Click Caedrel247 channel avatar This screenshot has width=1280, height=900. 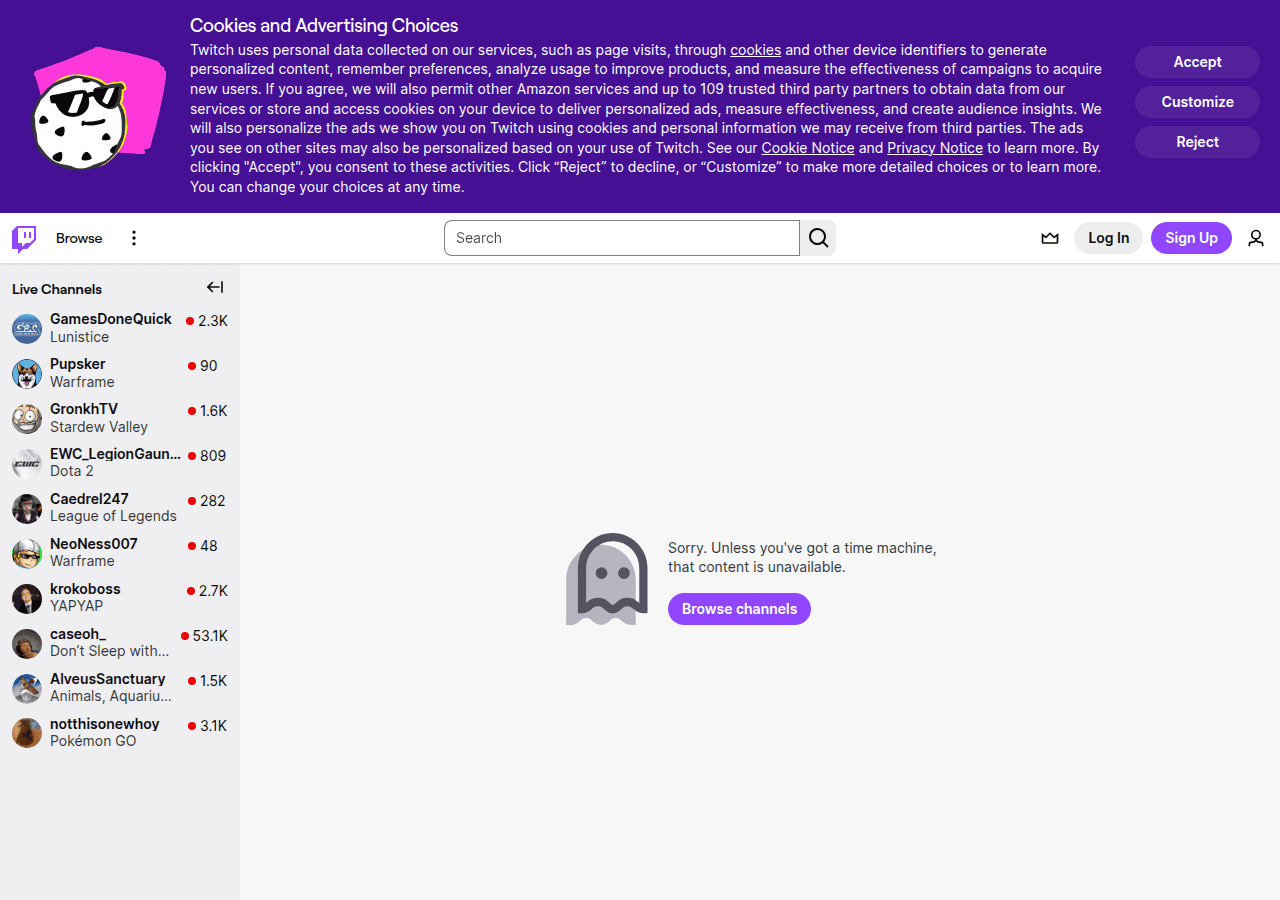point(27,509)
